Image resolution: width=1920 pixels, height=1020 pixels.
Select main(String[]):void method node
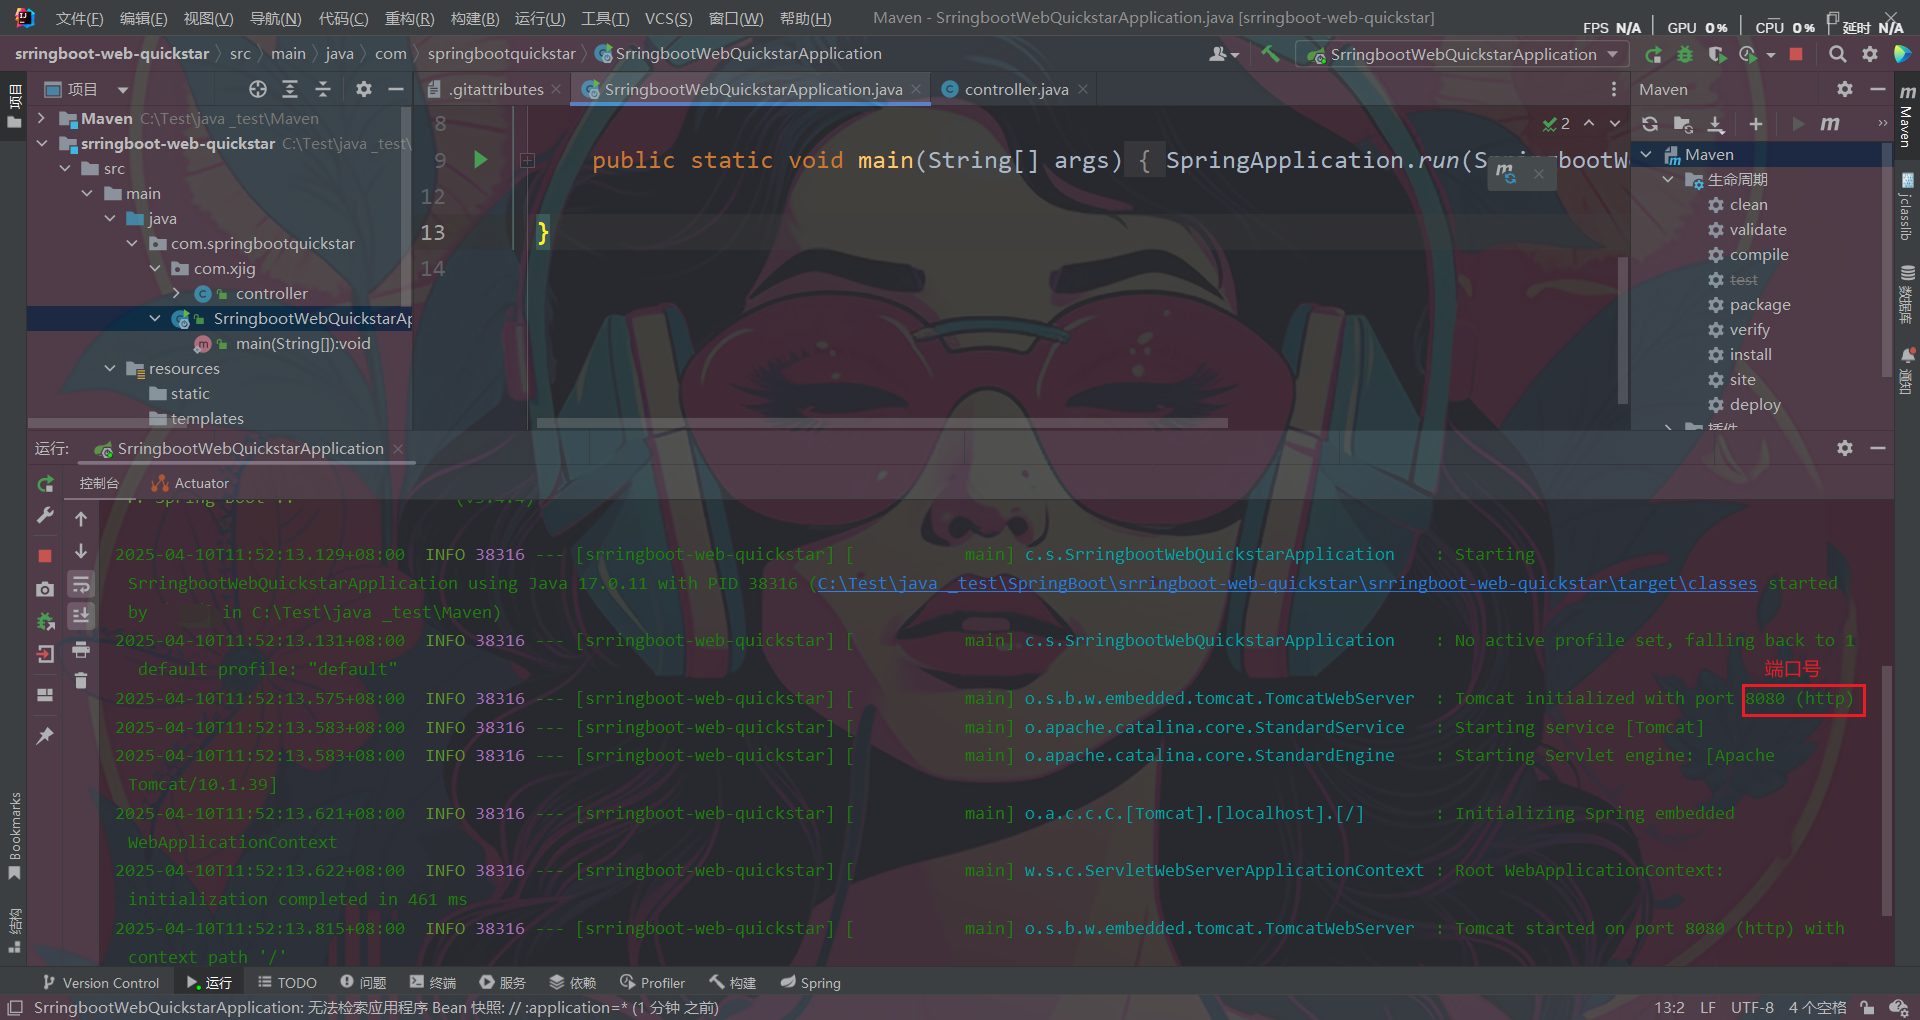click(x=302, y=344)
